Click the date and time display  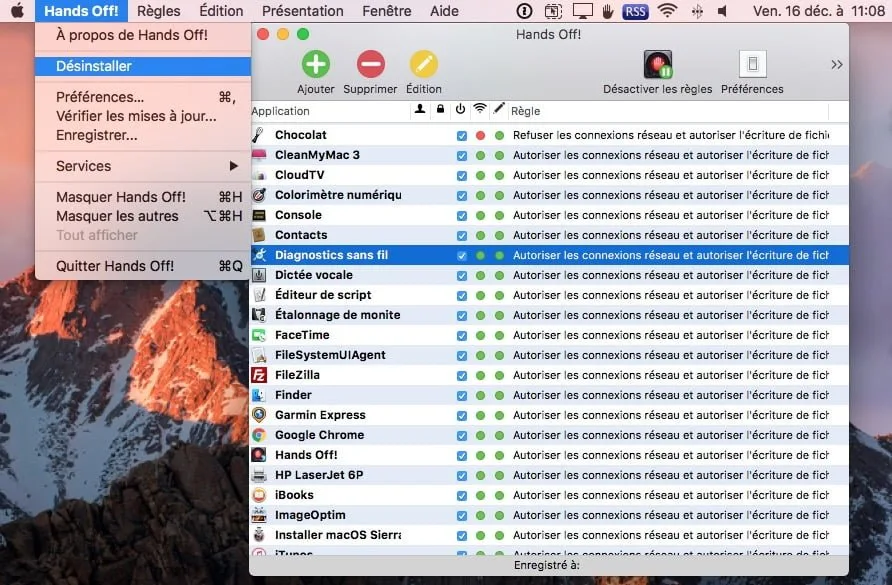(x=819, y=11)
